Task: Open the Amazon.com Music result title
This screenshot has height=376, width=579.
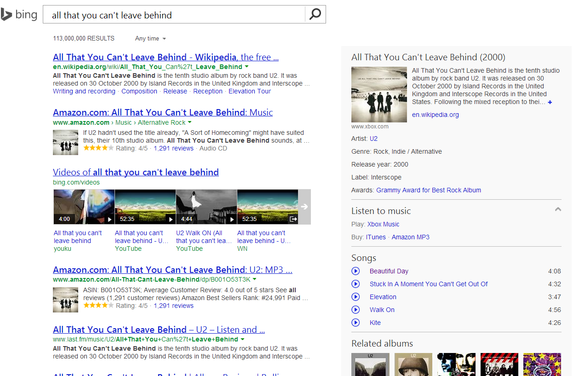Action: tap(163, 113)
